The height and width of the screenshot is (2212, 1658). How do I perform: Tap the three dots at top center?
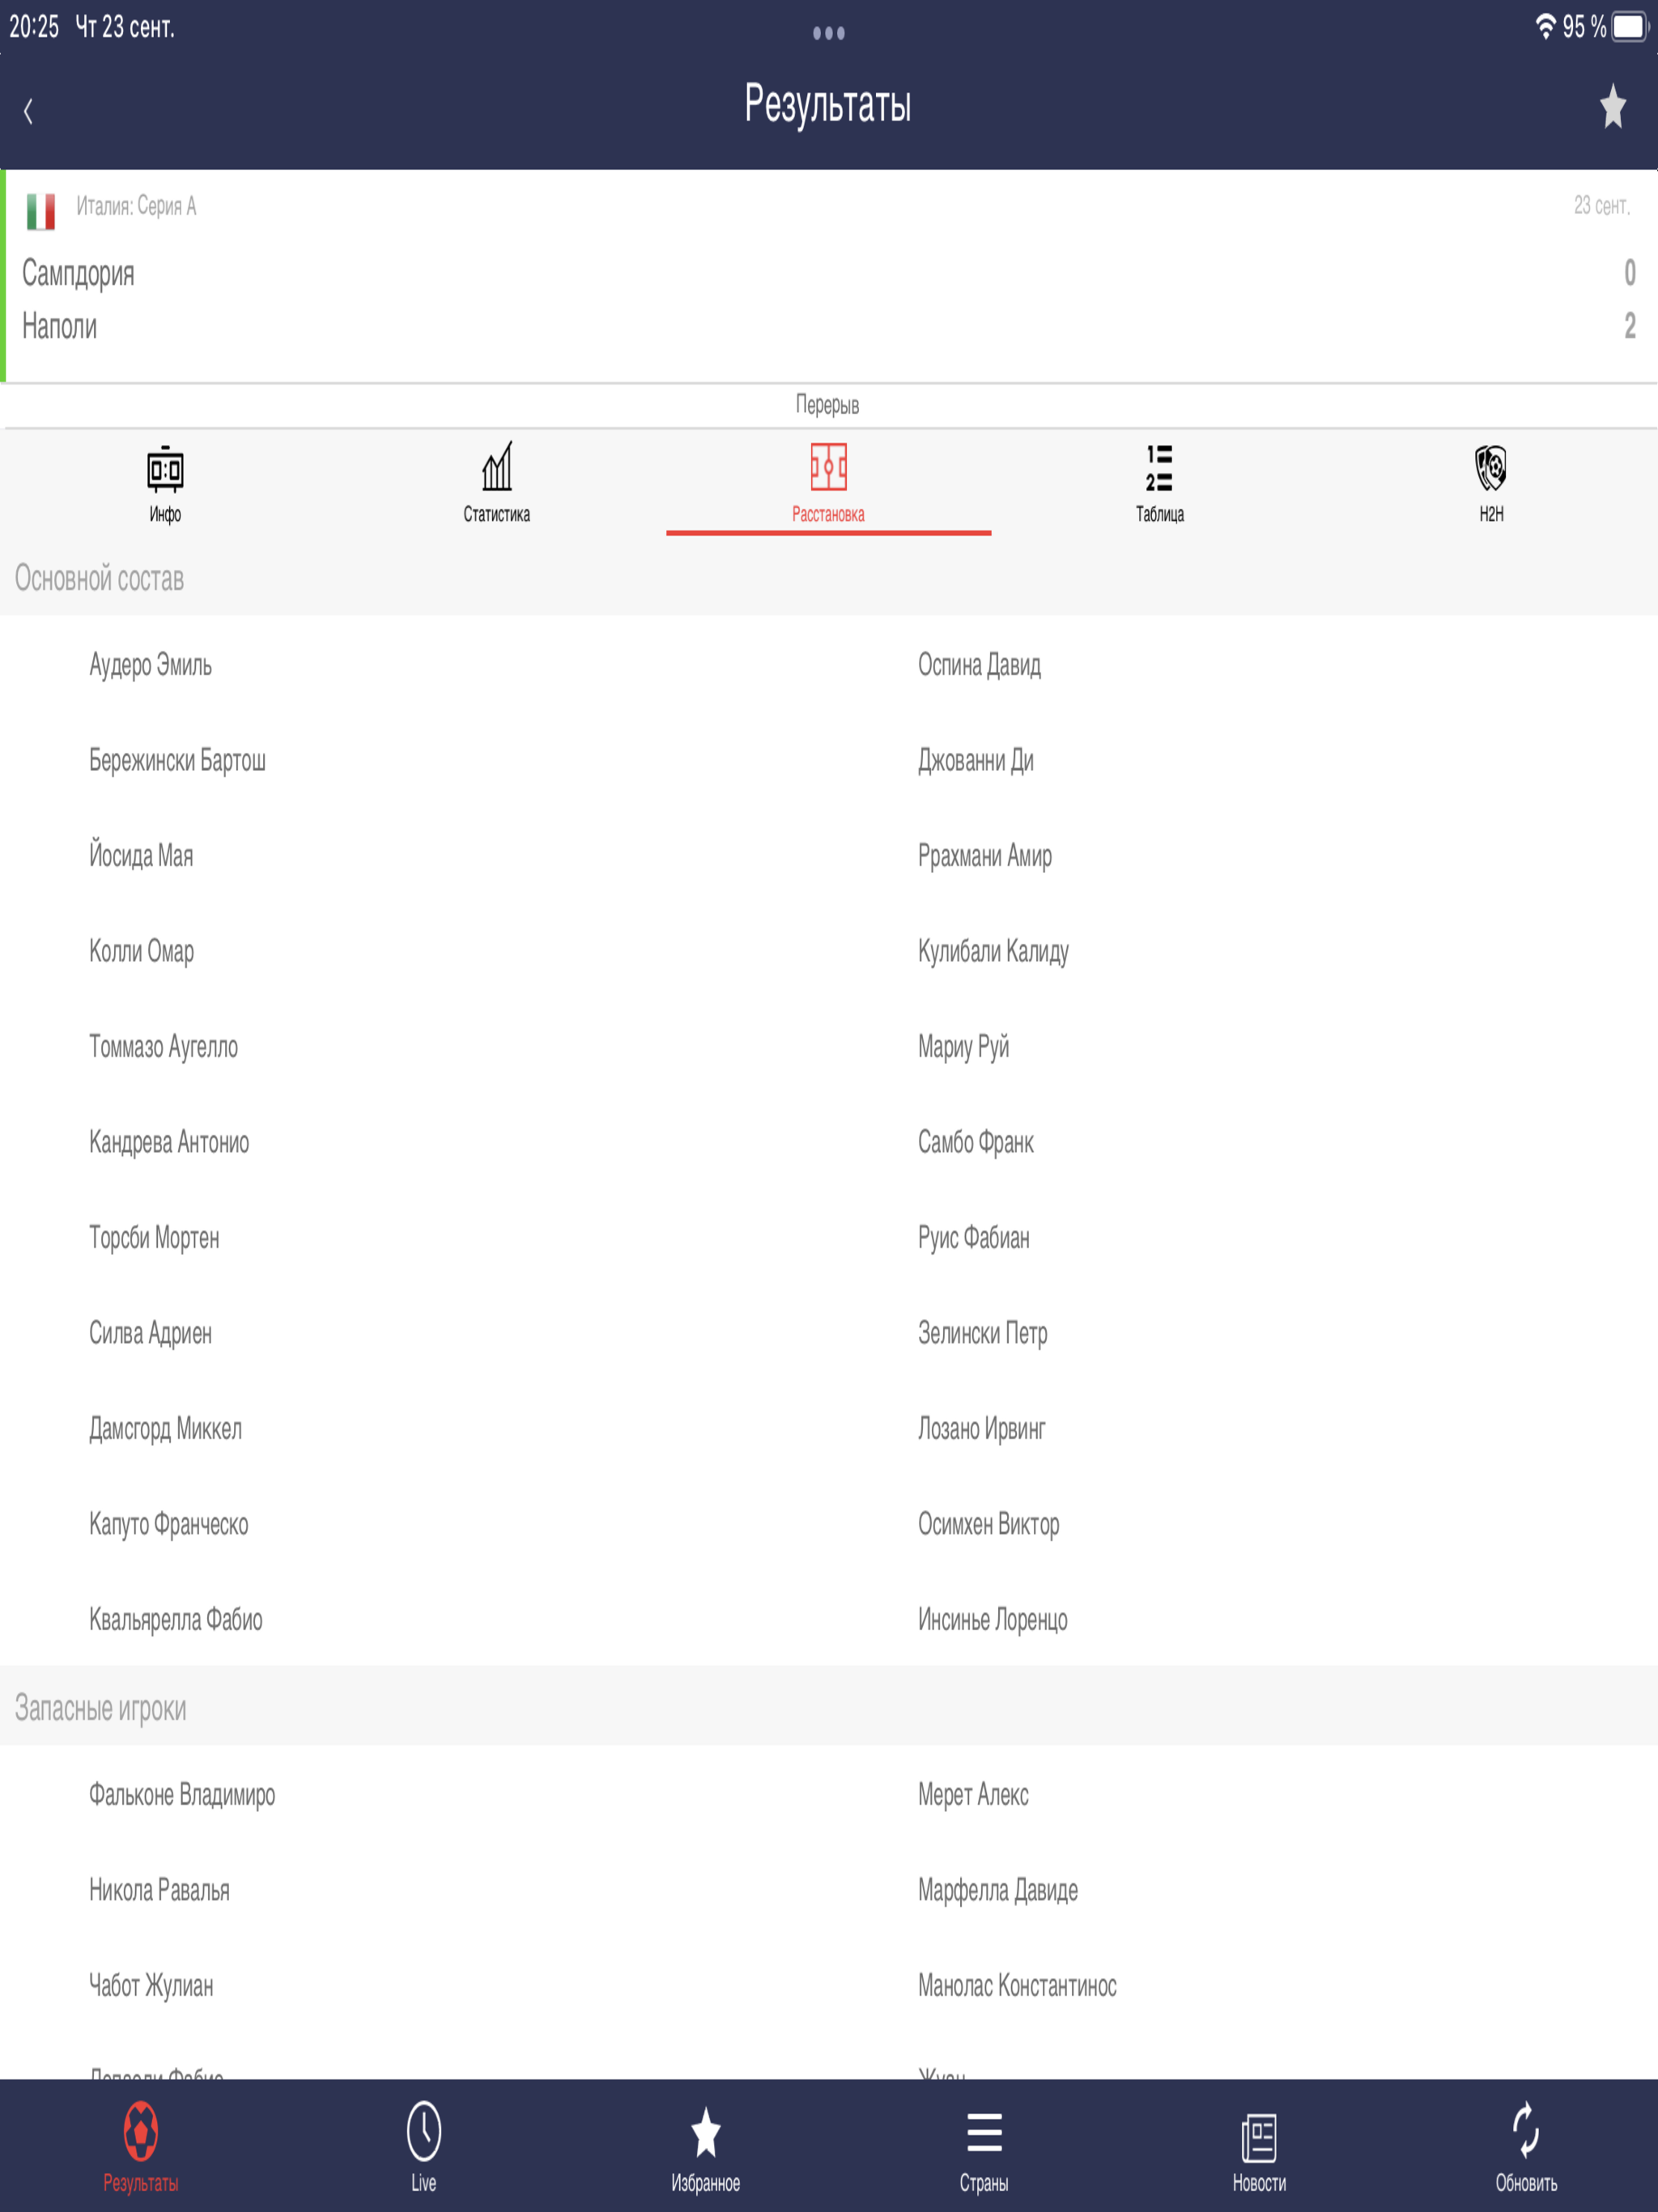pos(828,33)
